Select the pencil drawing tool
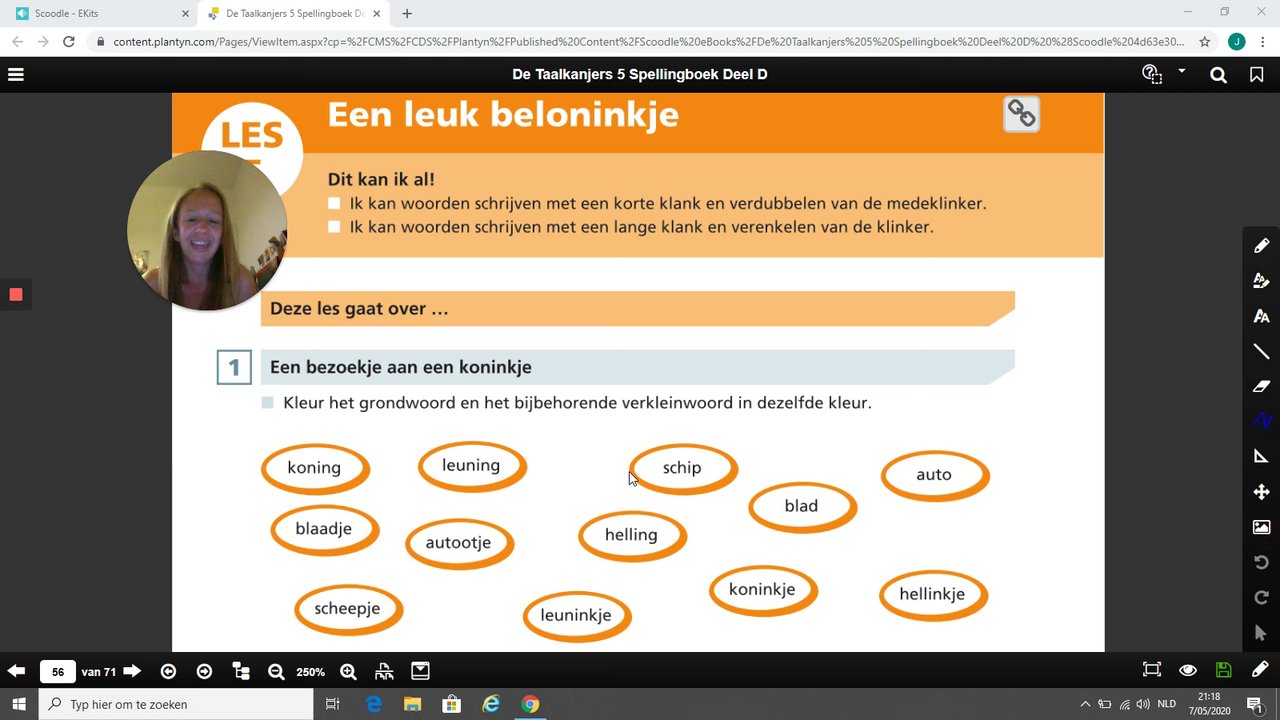The image size is (1280, 720). coord(1261,246)
